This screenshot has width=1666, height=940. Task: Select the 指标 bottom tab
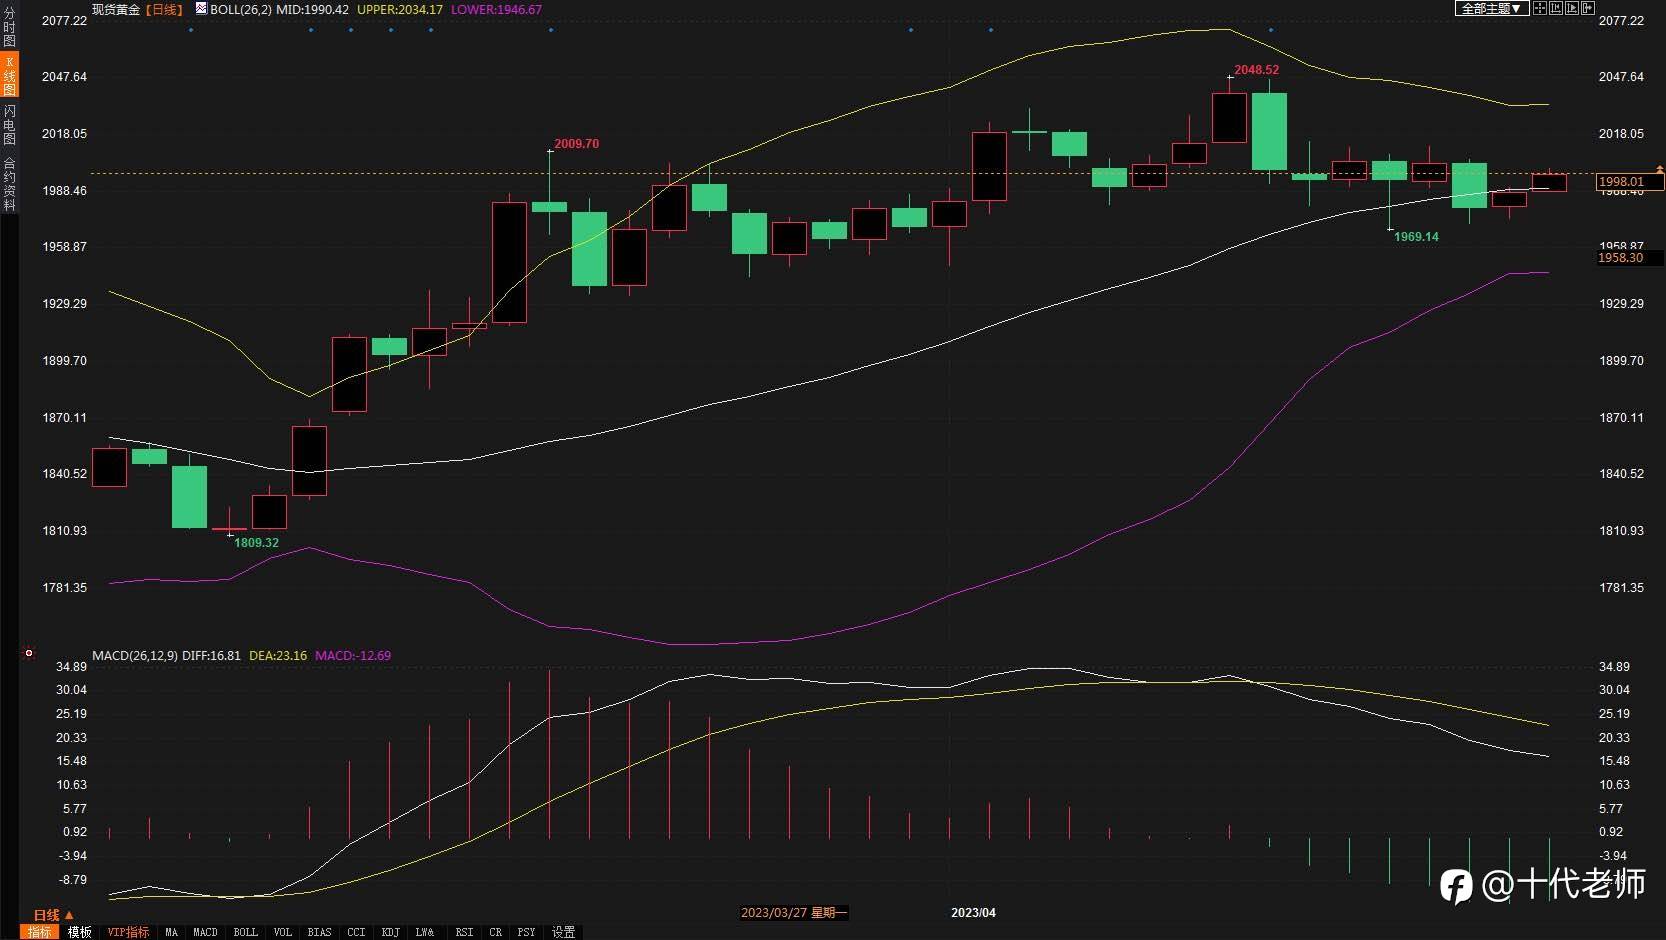point(39,932)
